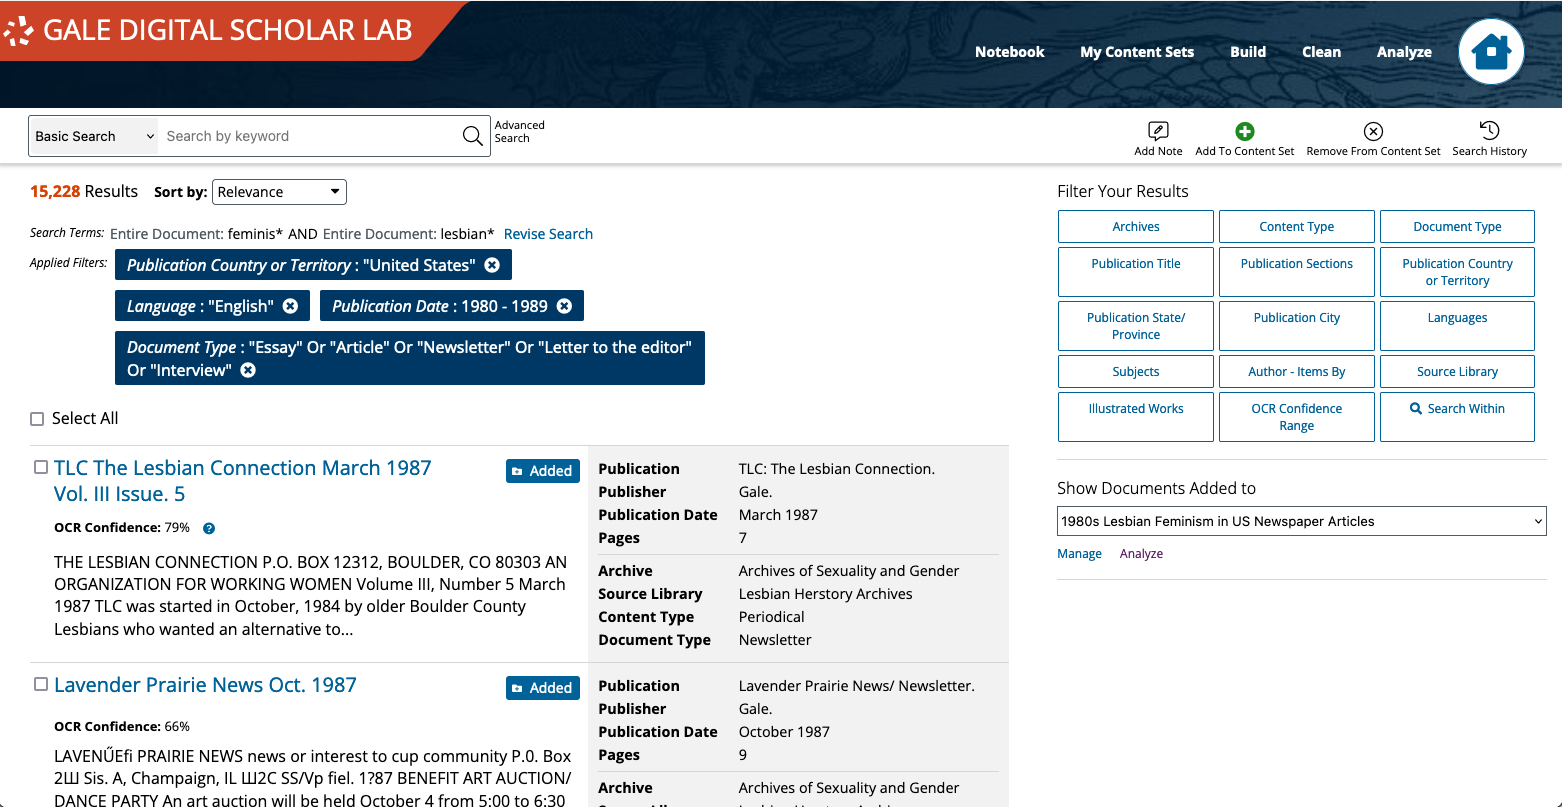Screen dimensions: 1562x807
Task: Open the Basic Search type dropdown
Action: tap(94, 136)
